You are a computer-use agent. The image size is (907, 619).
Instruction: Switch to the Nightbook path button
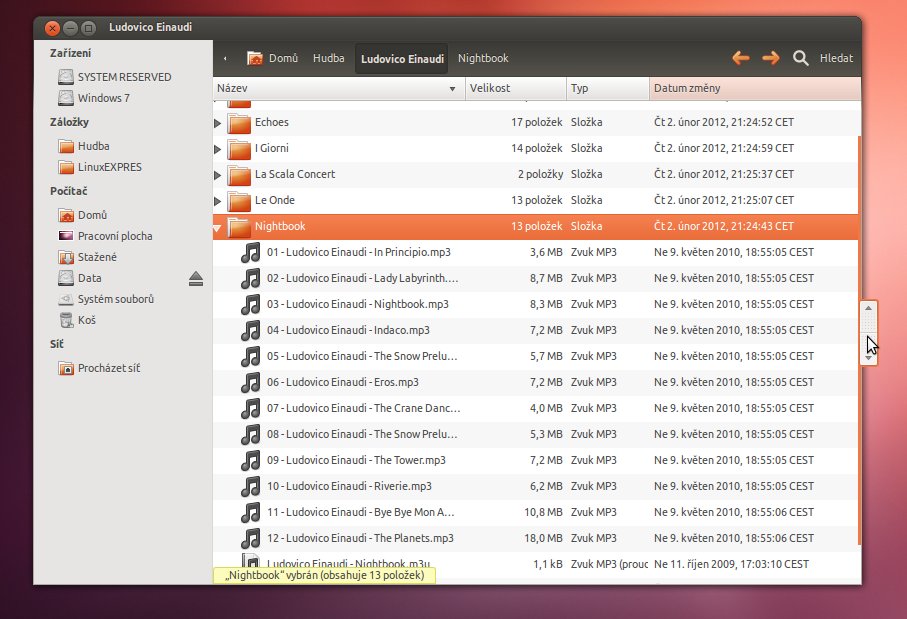click(483, 58)
